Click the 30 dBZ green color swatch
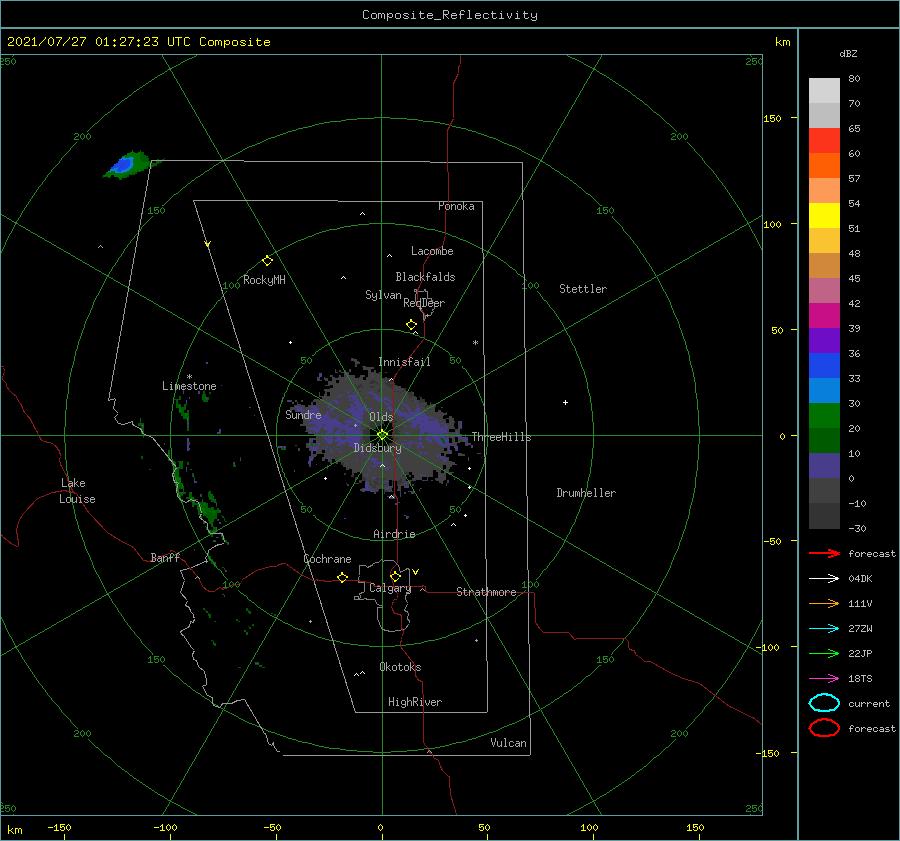The height and width of the screenshot is (841, 900). 824,416
